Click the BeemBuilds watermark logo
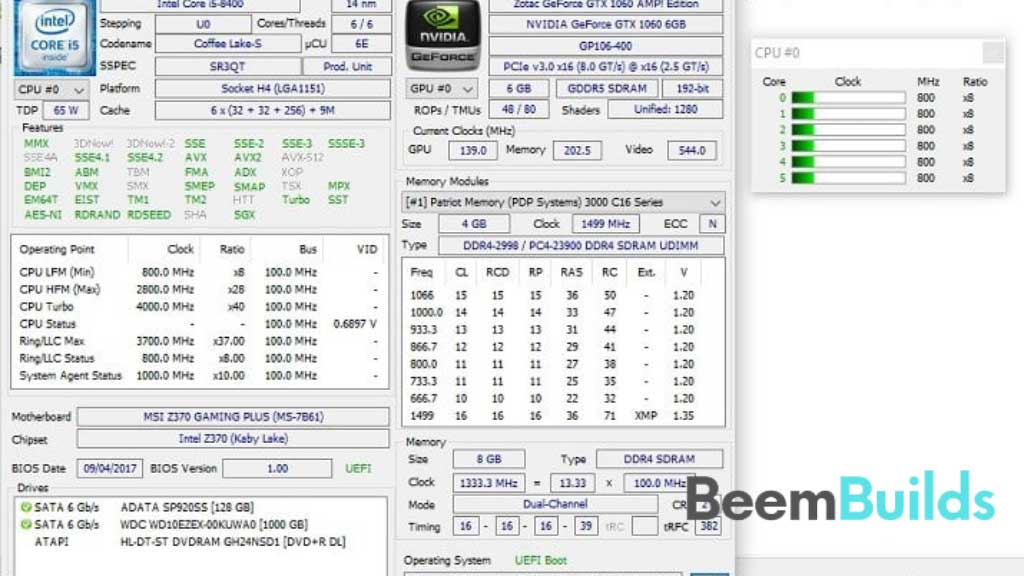 pyautogui.click(x=840, y=499)
